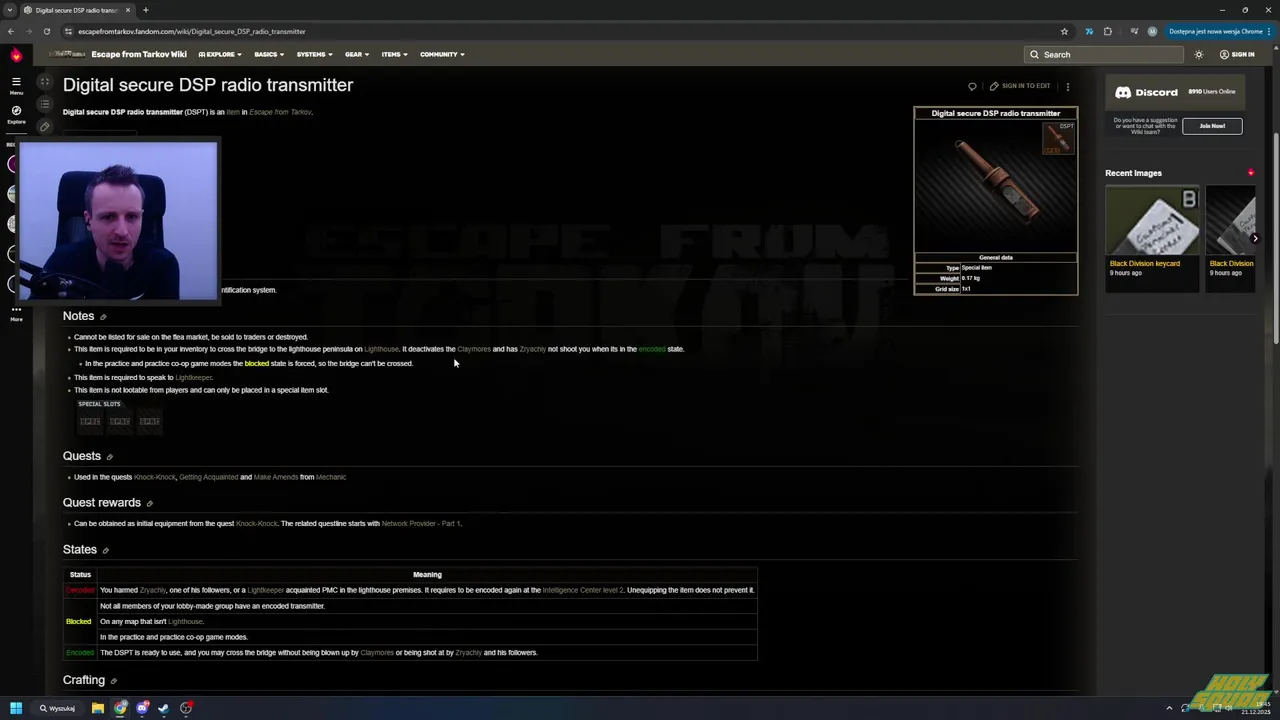Bookmark this page with the star icon

(1064, 31)
